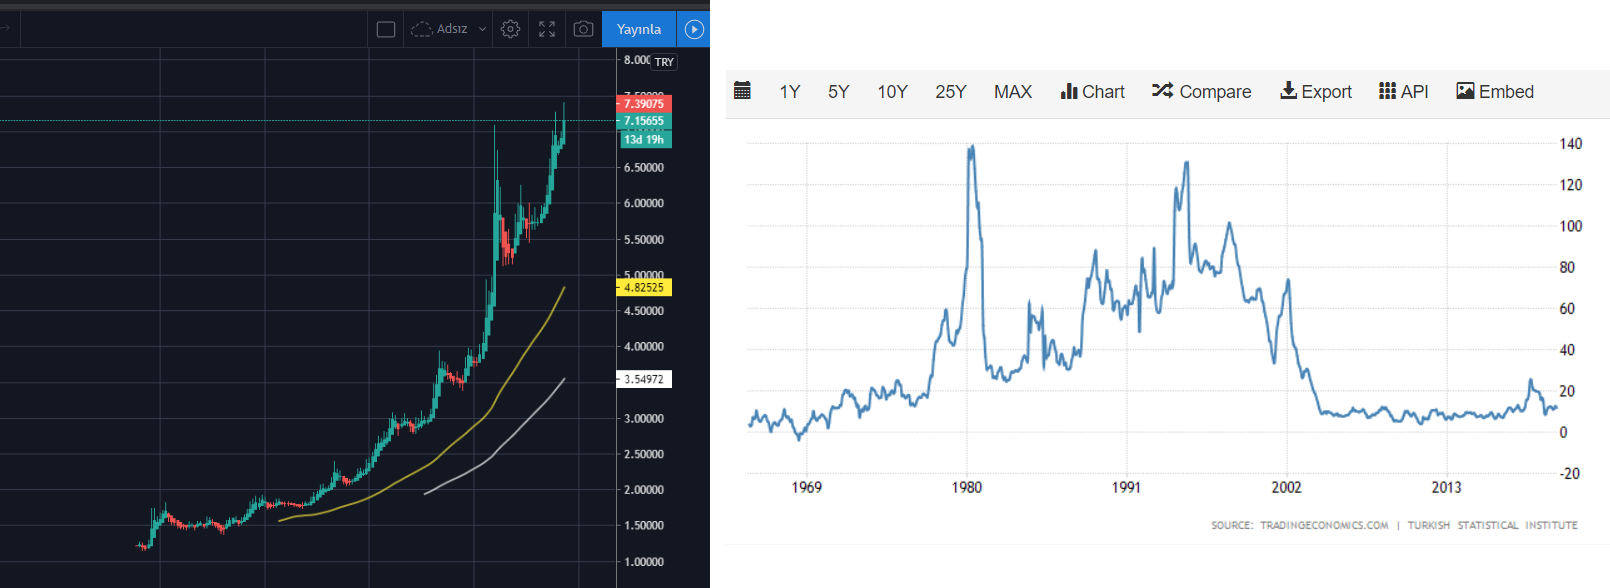
Task: Click the 2013 label on the time axis
Action: 1447,488
